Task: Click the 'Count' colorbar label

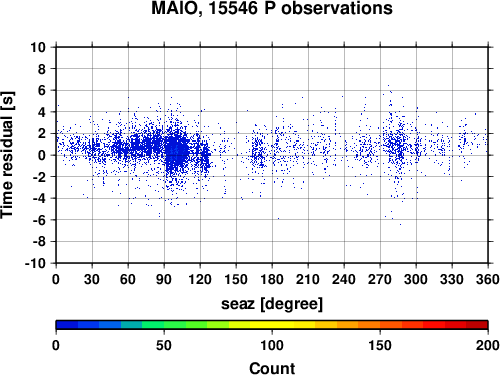Action: [272, 368]
